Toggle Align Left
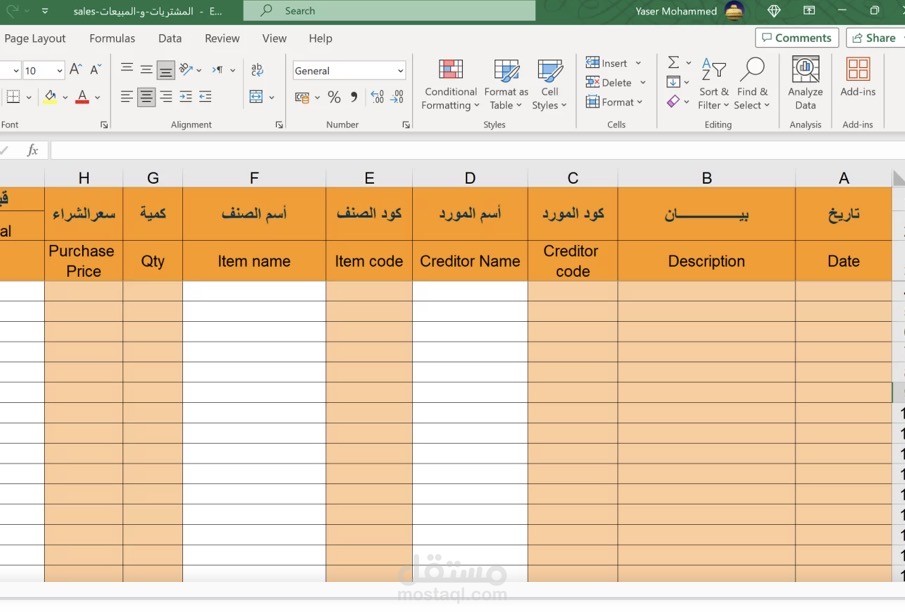 pos(127,96)
